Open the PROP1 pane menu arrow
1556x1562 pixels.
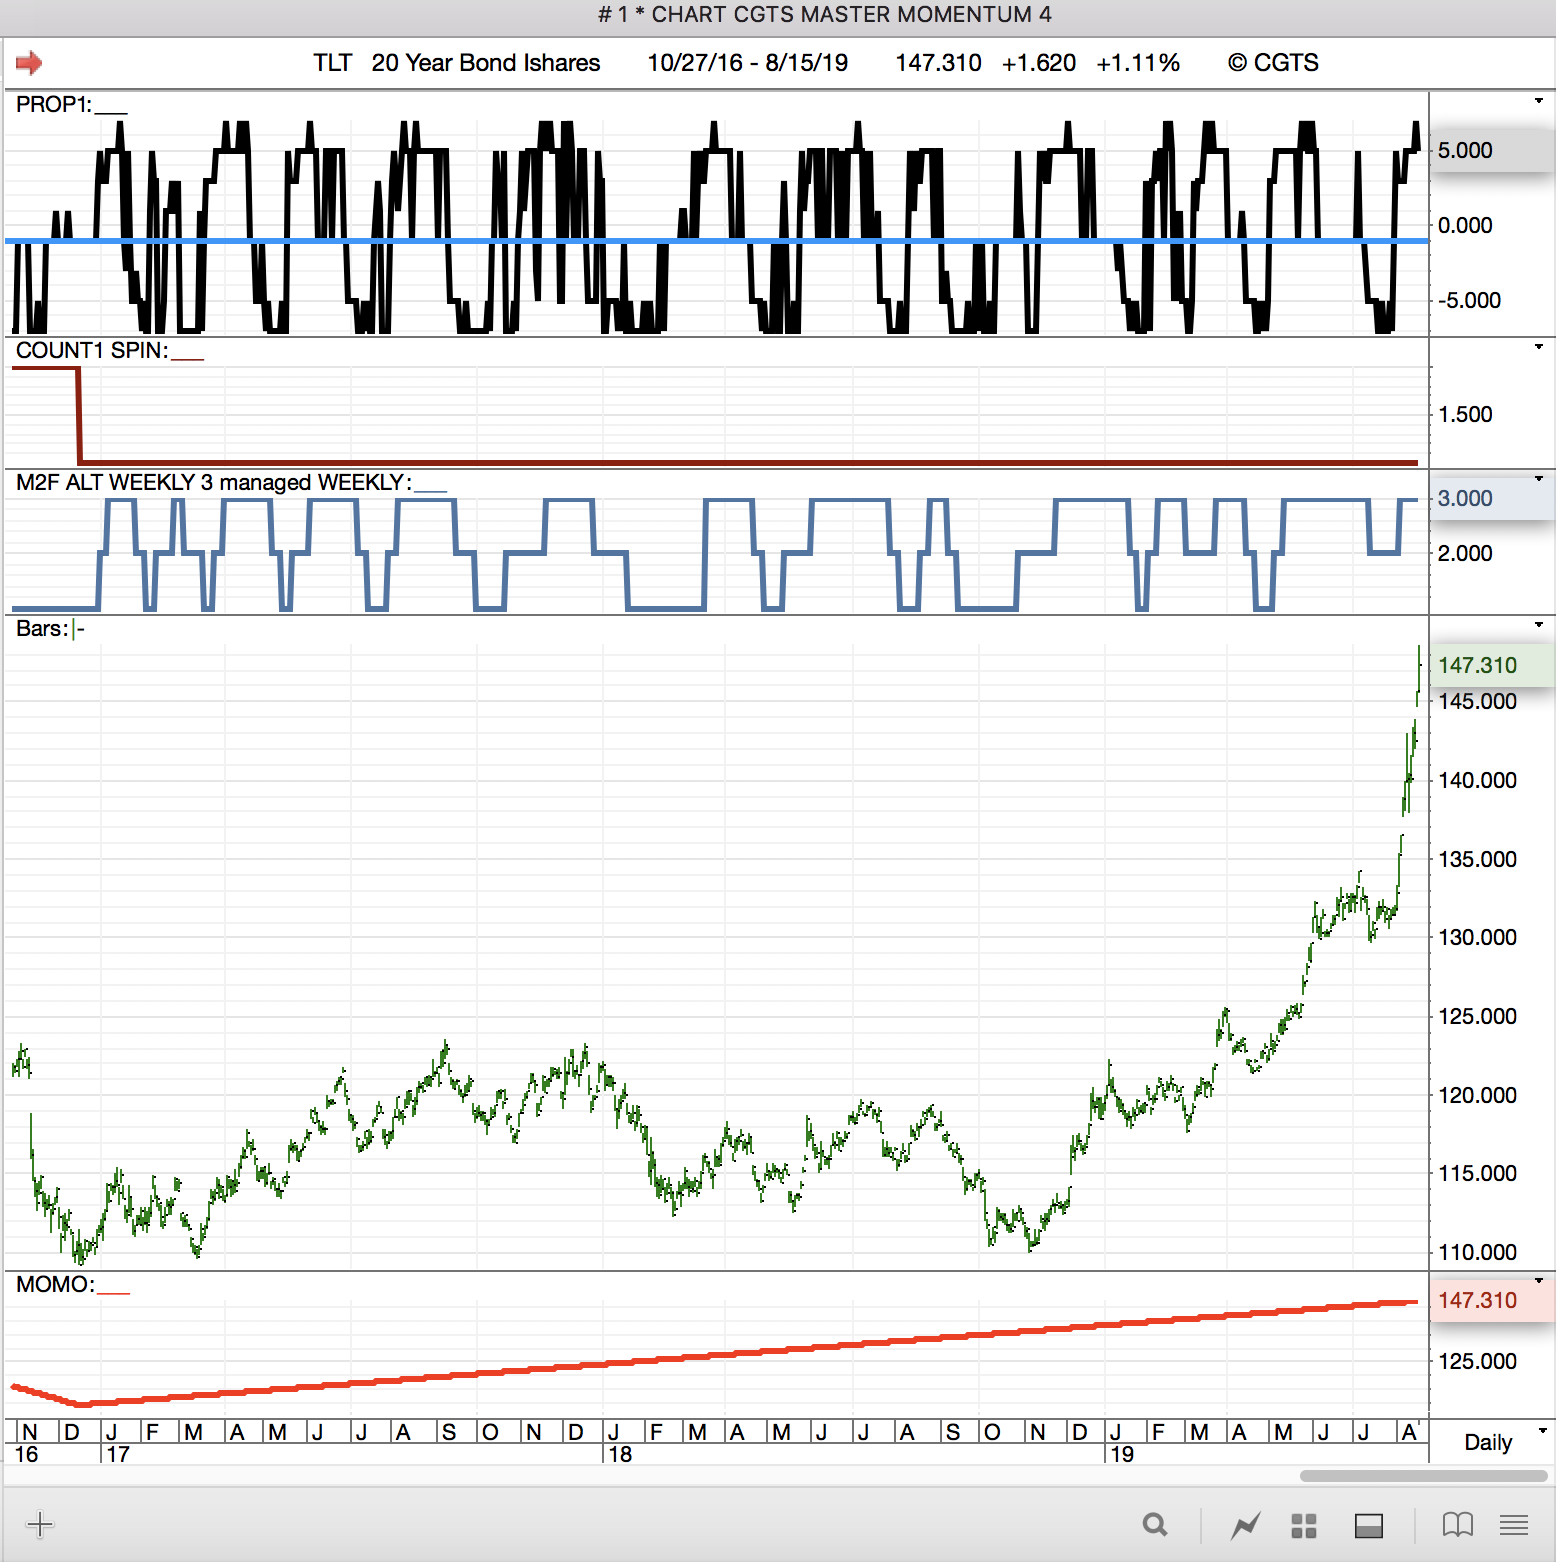[1539, 101]
